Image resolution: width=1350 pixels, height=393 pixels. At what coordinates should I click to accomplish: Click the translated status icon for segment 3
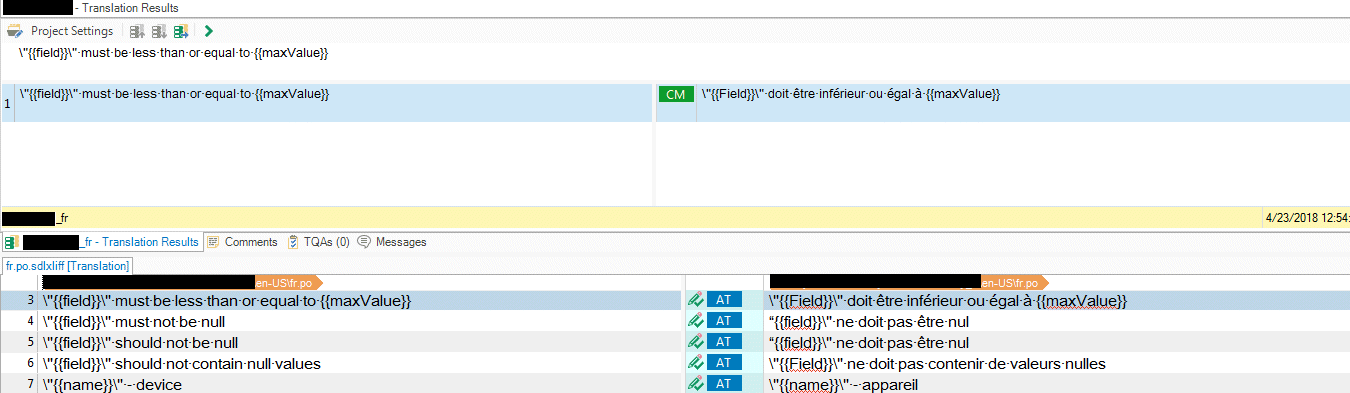(x=695, y=301)
